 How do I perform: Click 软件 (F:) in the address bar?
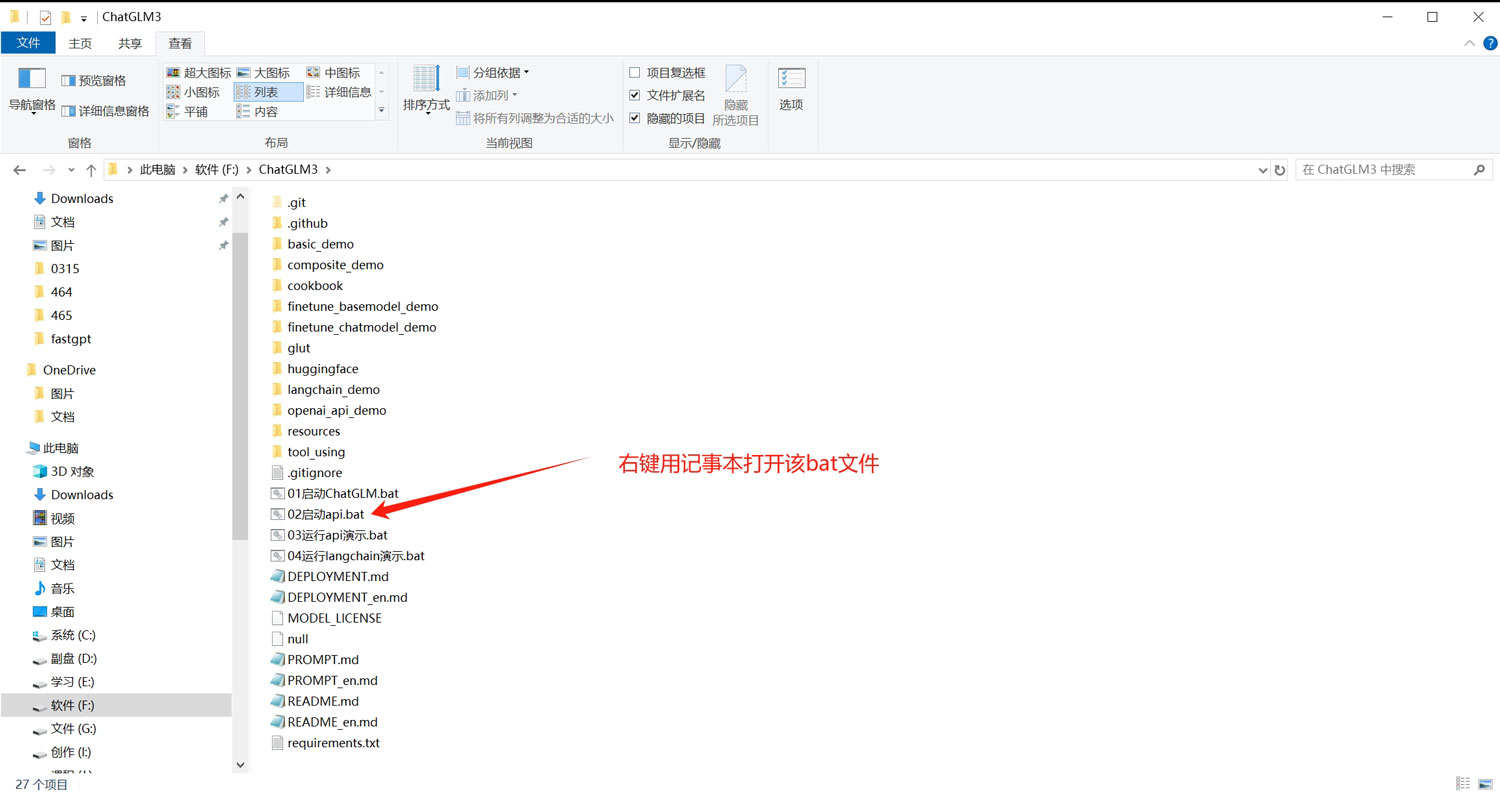[217, 170]
